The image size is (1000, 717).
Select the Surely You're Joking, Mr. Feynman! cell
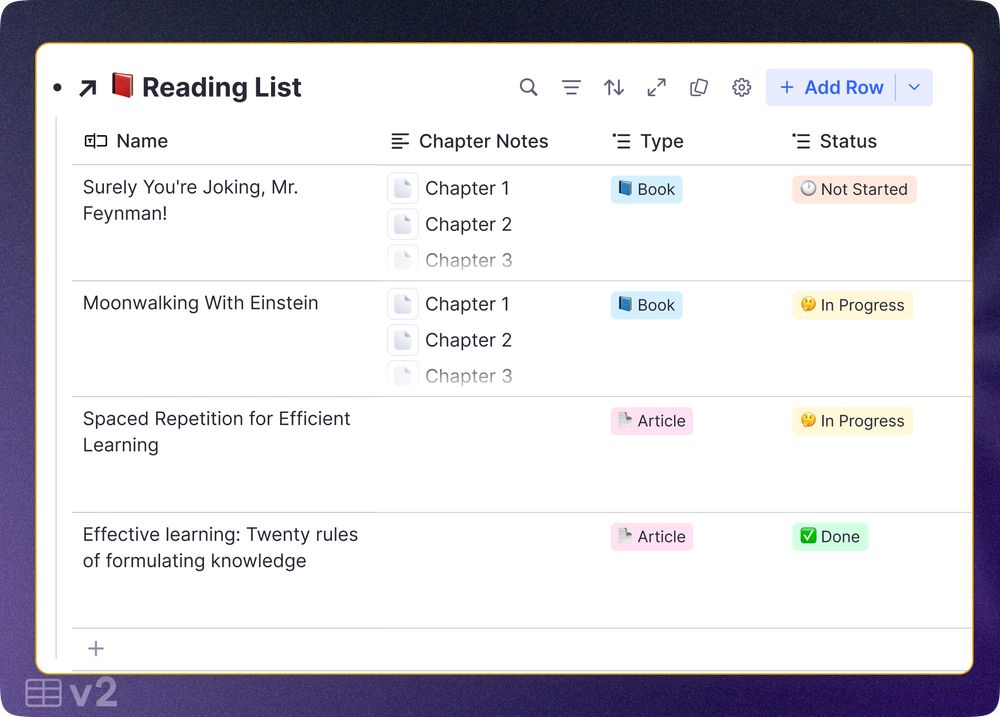point(225,223)
